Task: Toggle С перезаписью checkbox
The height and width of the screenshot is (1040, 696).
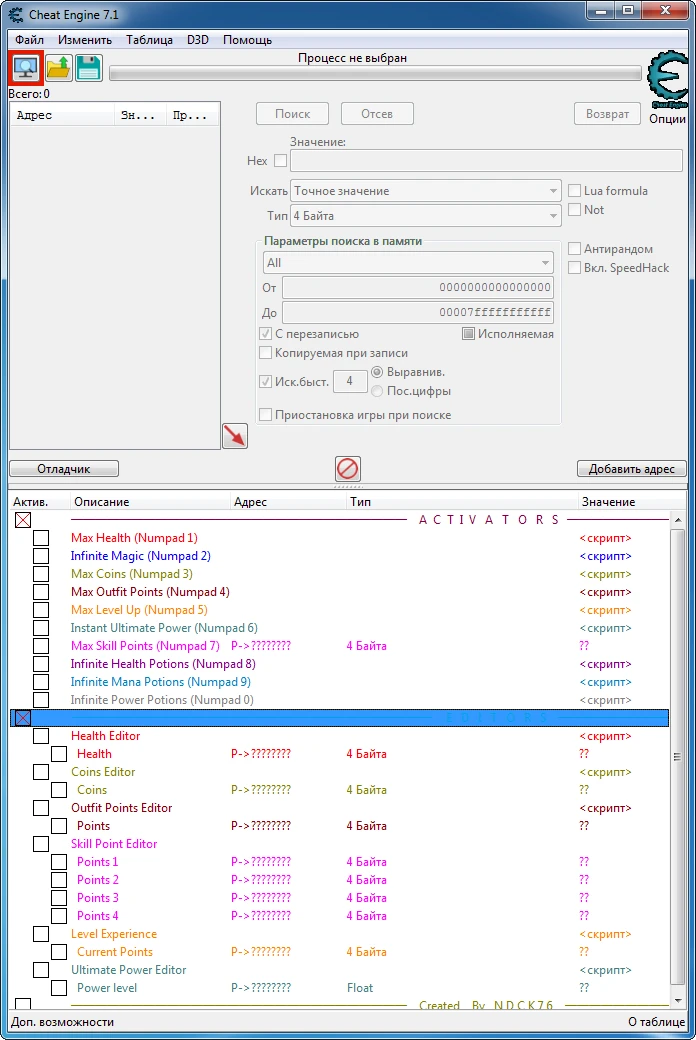Action: coord(265,334)
